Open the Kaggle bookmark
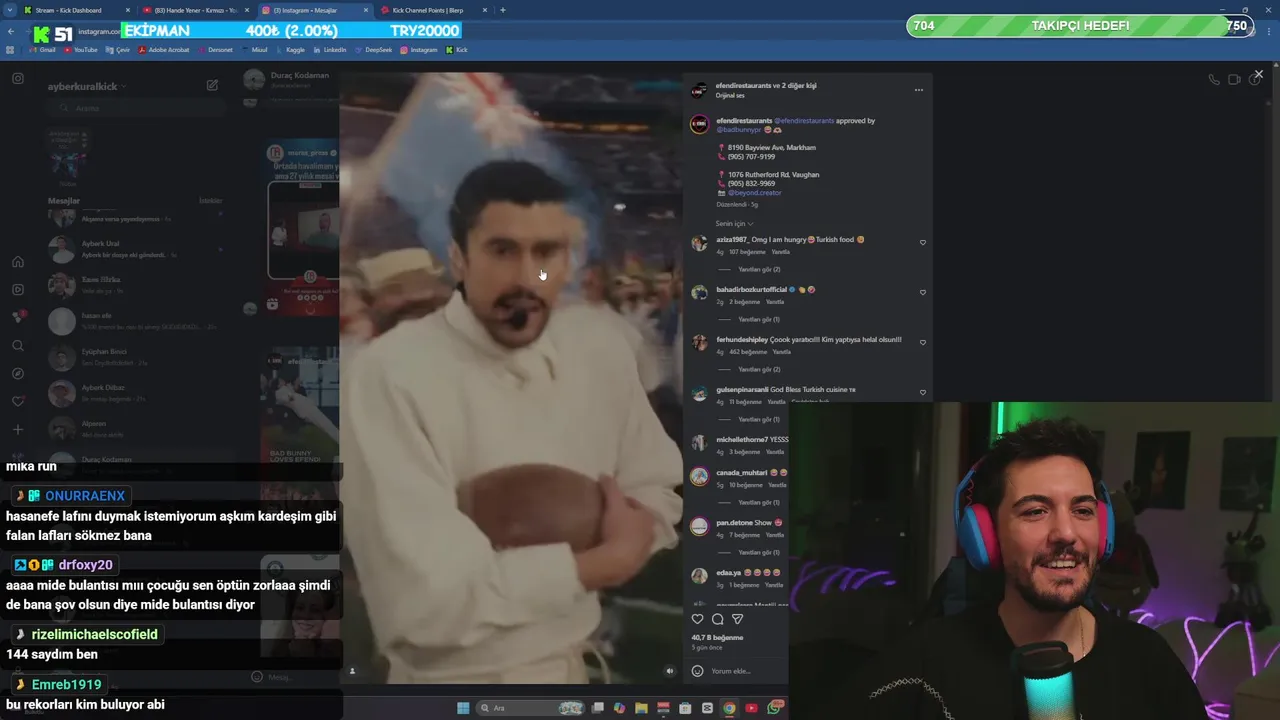 tap(290, 49)
